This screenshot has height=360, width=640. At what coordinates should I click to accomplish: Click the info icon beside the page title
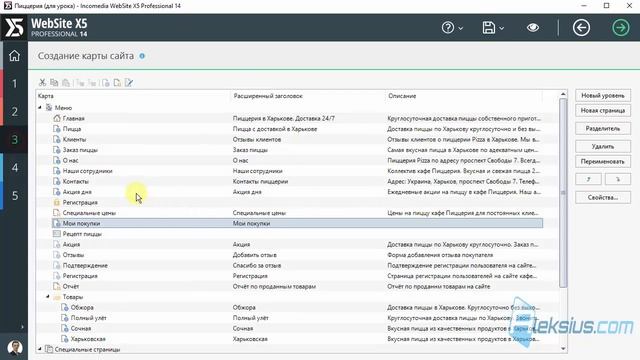pos(142,56)
